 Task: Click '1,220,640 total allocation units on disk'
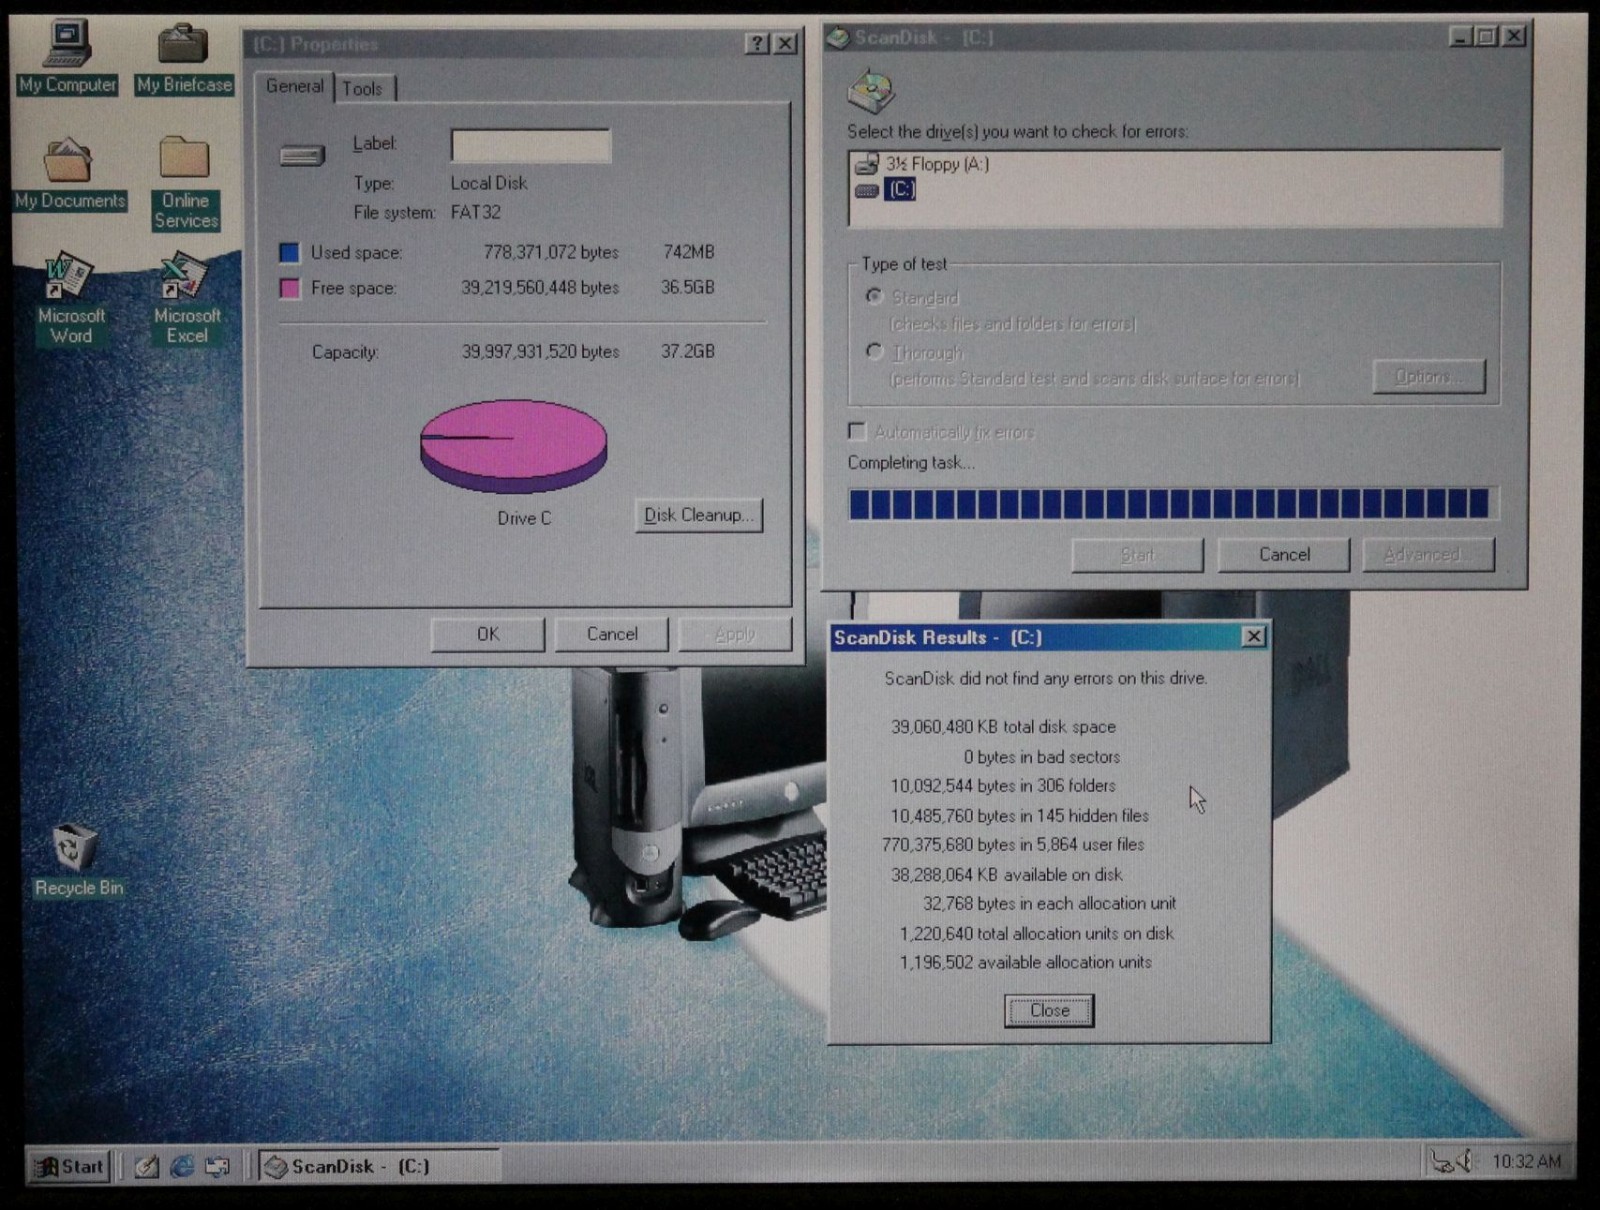pyautogui.click(x=1037, y=933)
